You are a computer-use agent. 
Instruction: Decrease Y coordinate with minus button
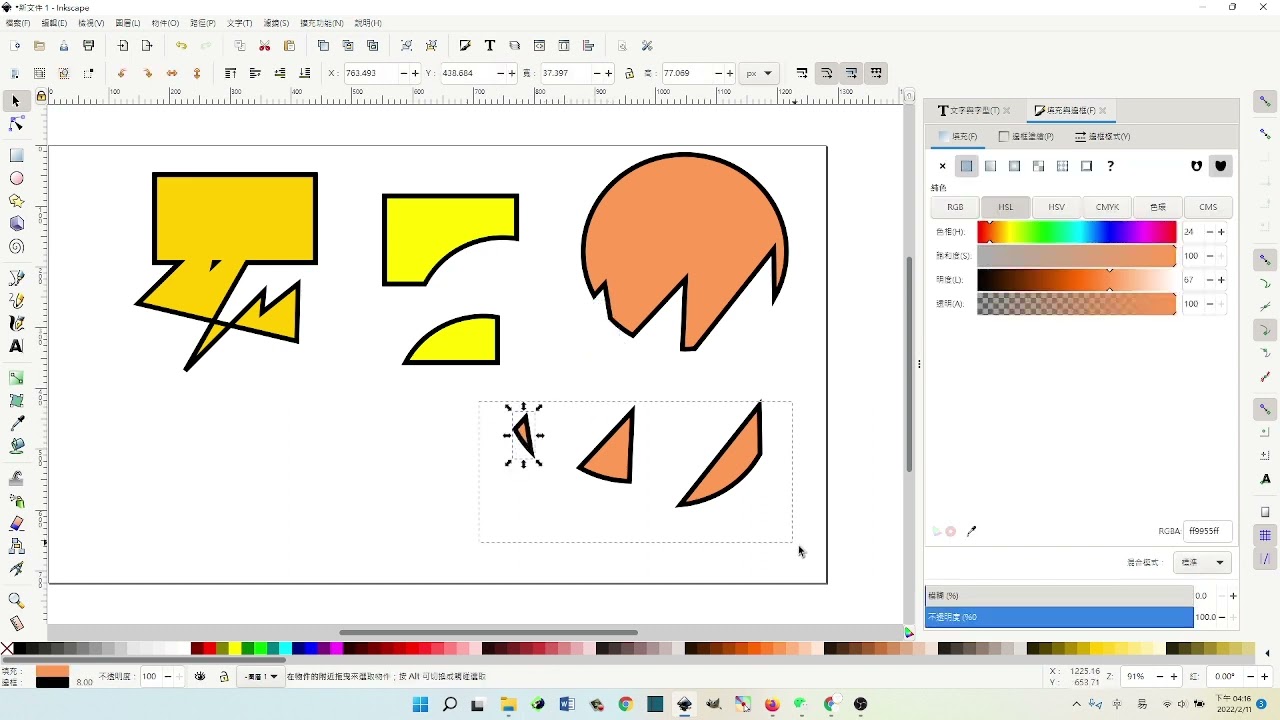(500, 73)
